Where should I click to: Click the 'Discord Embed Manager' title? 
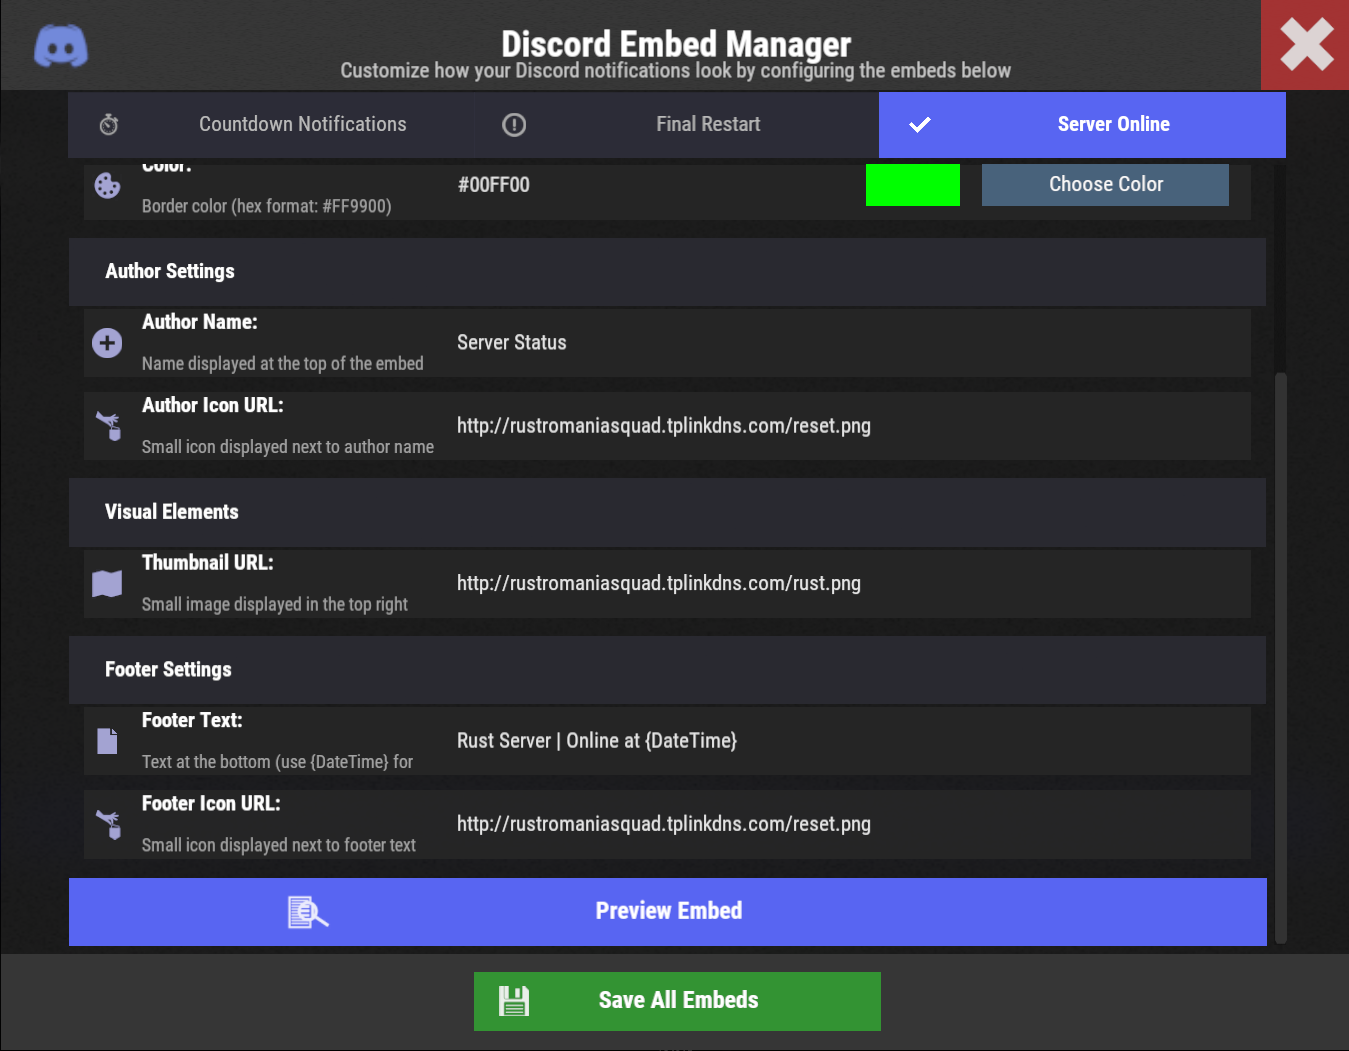pos(676,44)
